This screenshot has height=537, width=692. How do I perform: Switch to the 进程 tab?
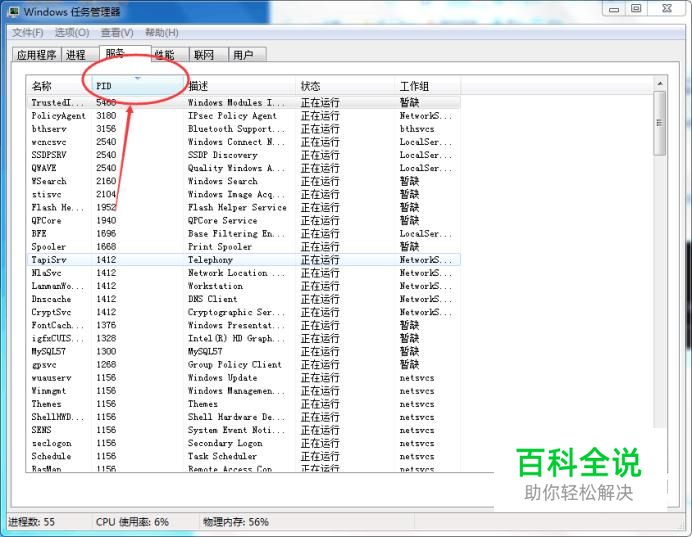coord(80,55)
